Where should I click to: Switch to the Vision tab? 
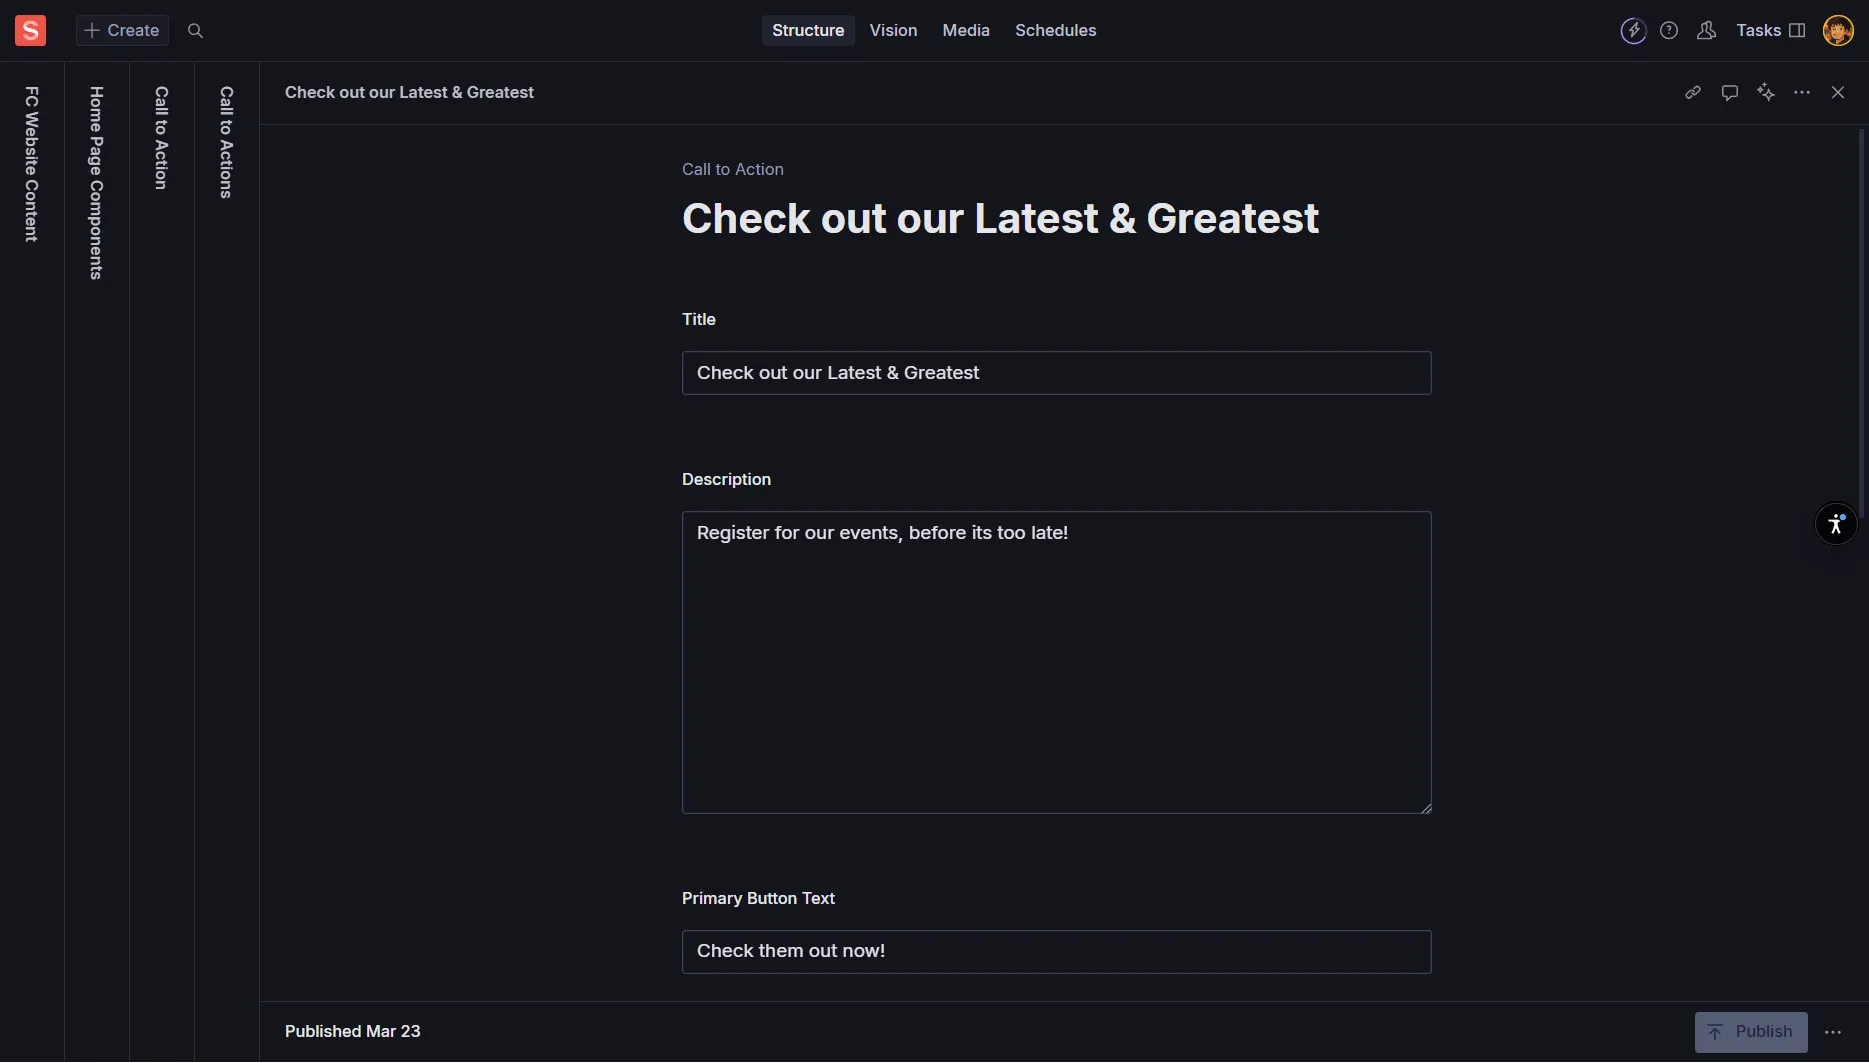point(893,31)
